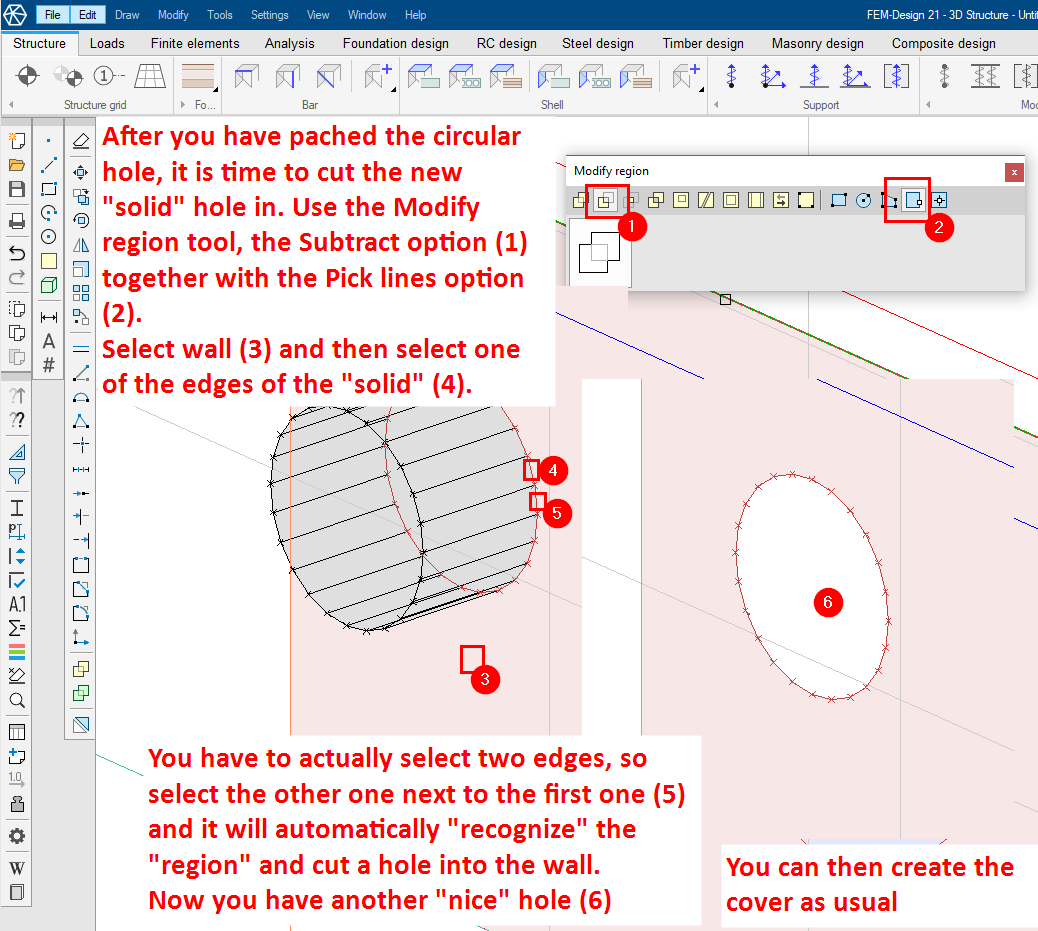This screenshot has width=1038, height=931.
Task: Click the first point support icon in Support group
Action: [x=731, y=76]
